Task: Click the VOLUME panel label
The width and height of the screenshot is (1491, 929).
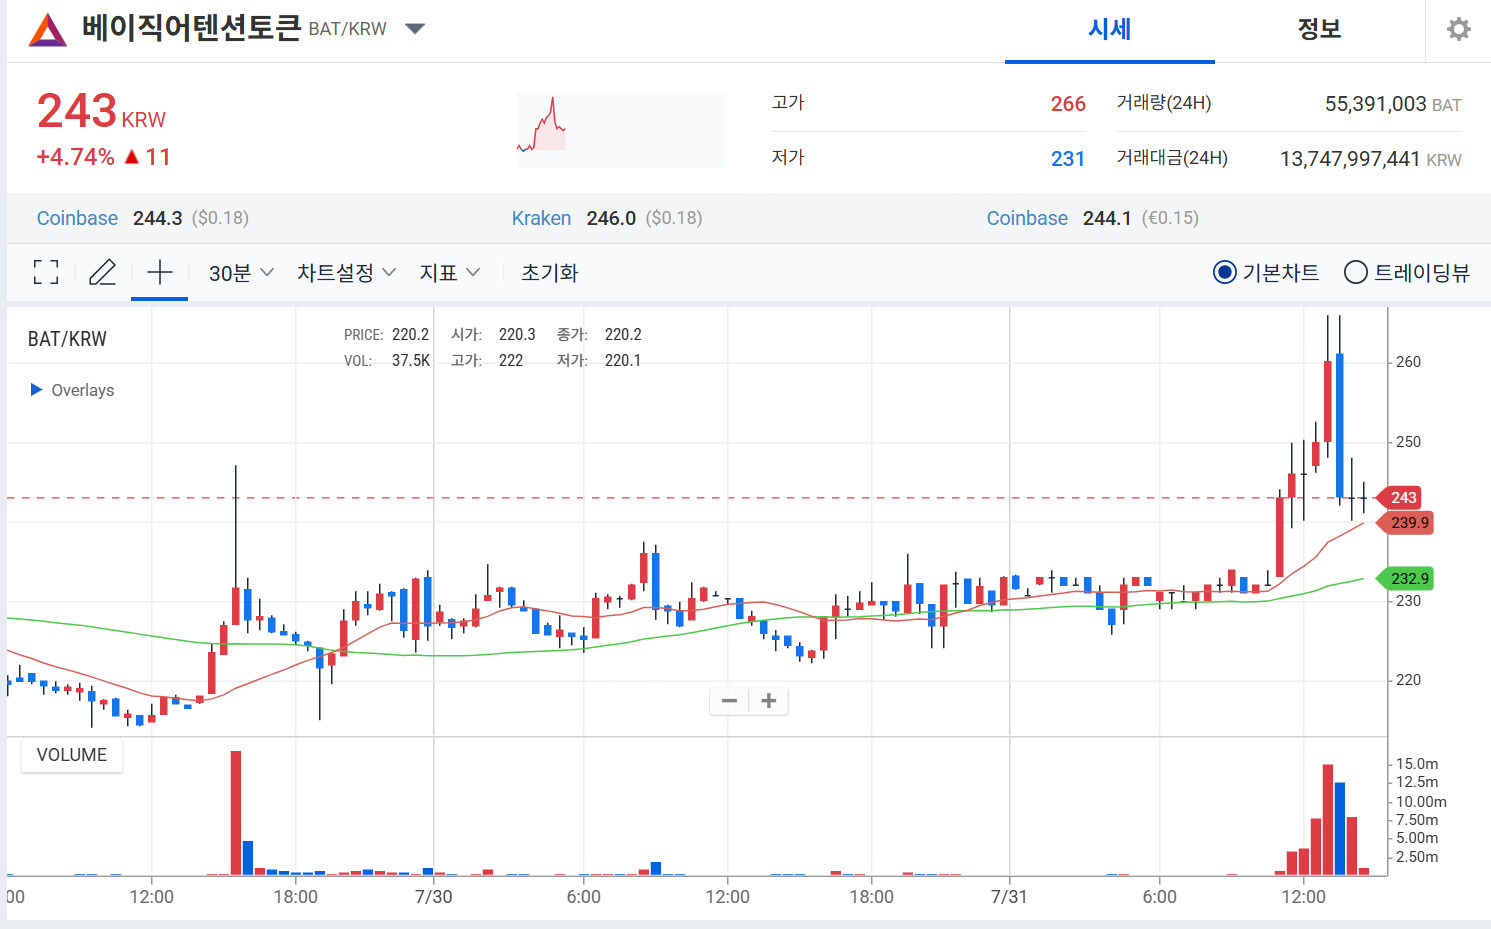Action: (72, 755)
